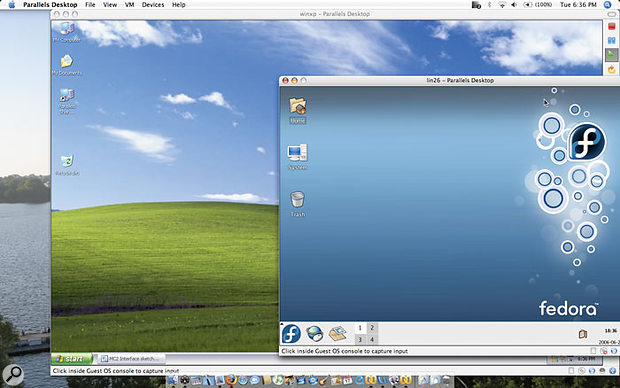620x388 pixels.
Task: Launch the web browser globe icon in Fedora panel
Action: pyautogui.click(x=315, y=333)
